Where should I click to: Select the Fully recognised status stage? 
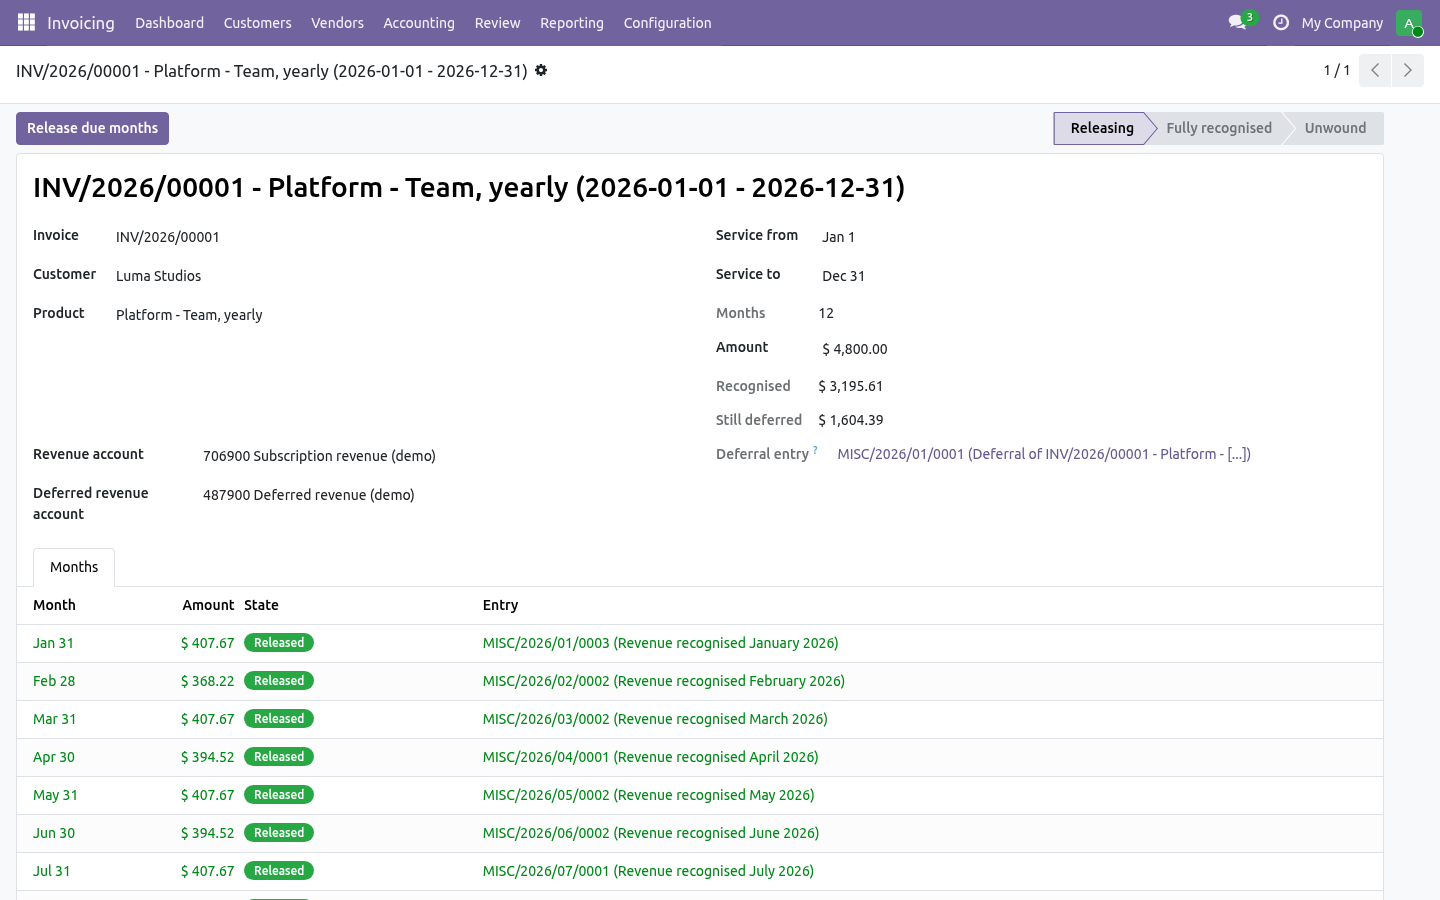[1218, 128]
